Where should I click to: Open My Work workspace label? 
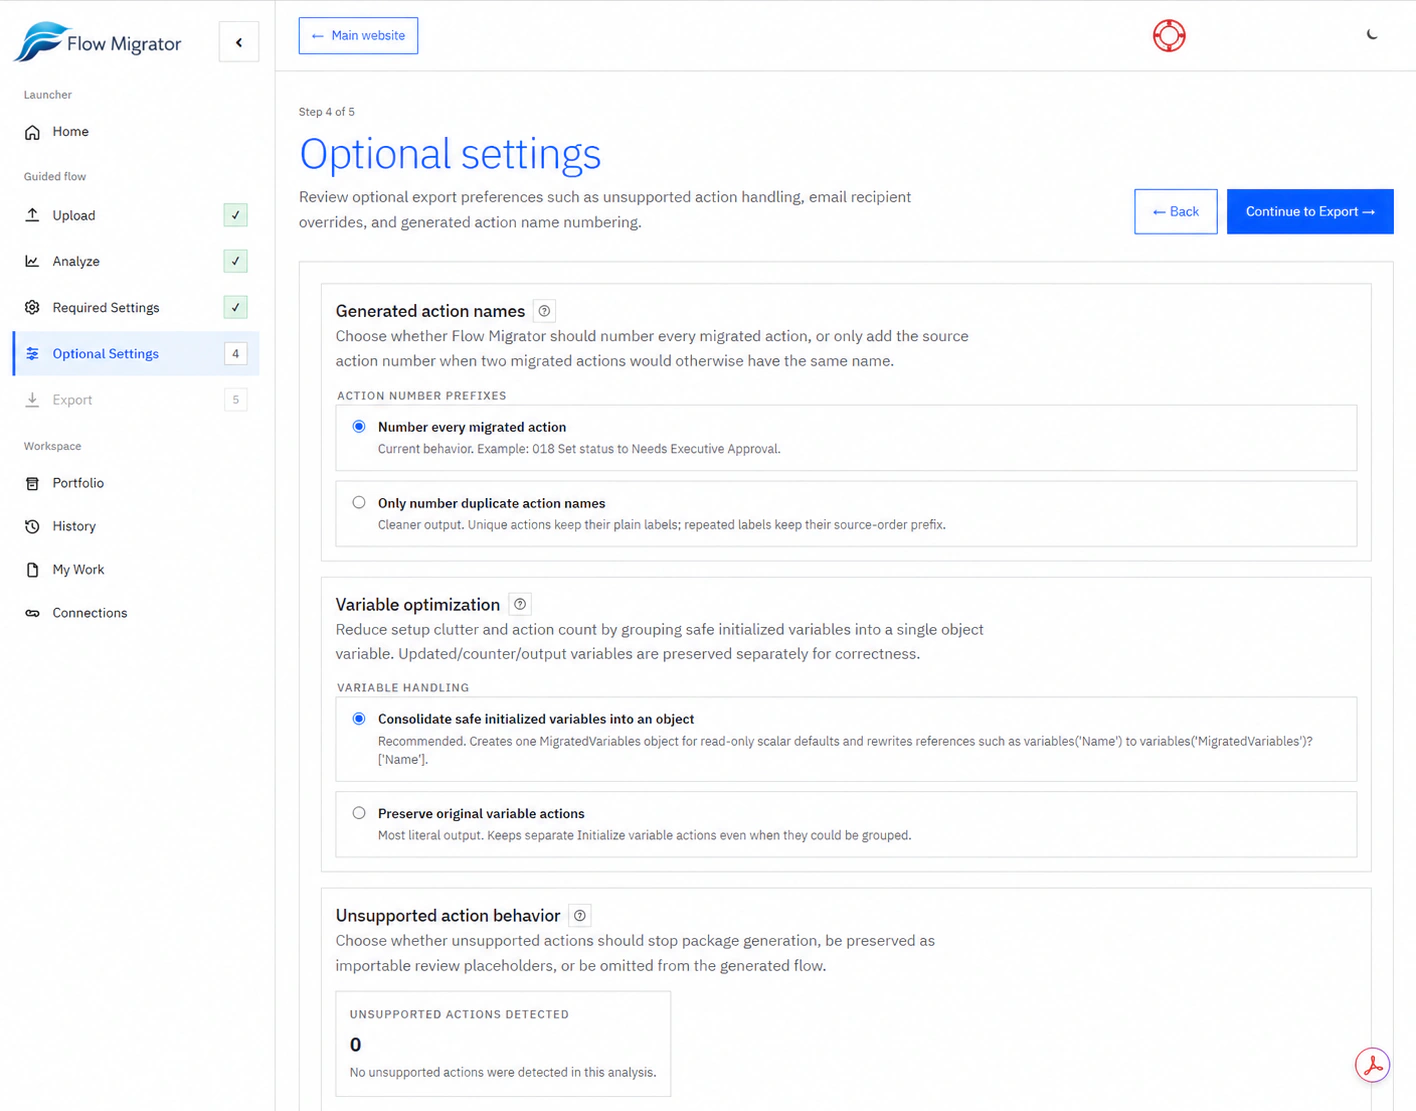pos(78,569)
